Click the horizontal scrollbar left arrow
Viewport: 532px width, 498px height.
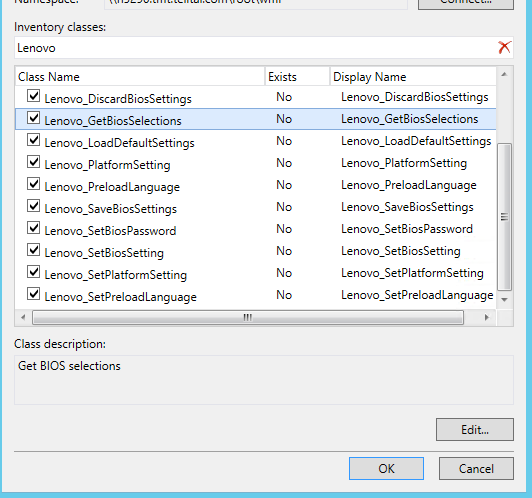[23, 318]
